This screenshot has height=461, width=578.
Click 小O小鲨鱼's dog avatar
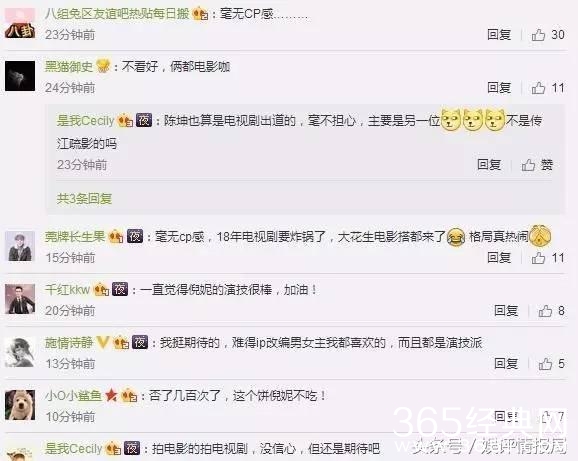point(20,405)
